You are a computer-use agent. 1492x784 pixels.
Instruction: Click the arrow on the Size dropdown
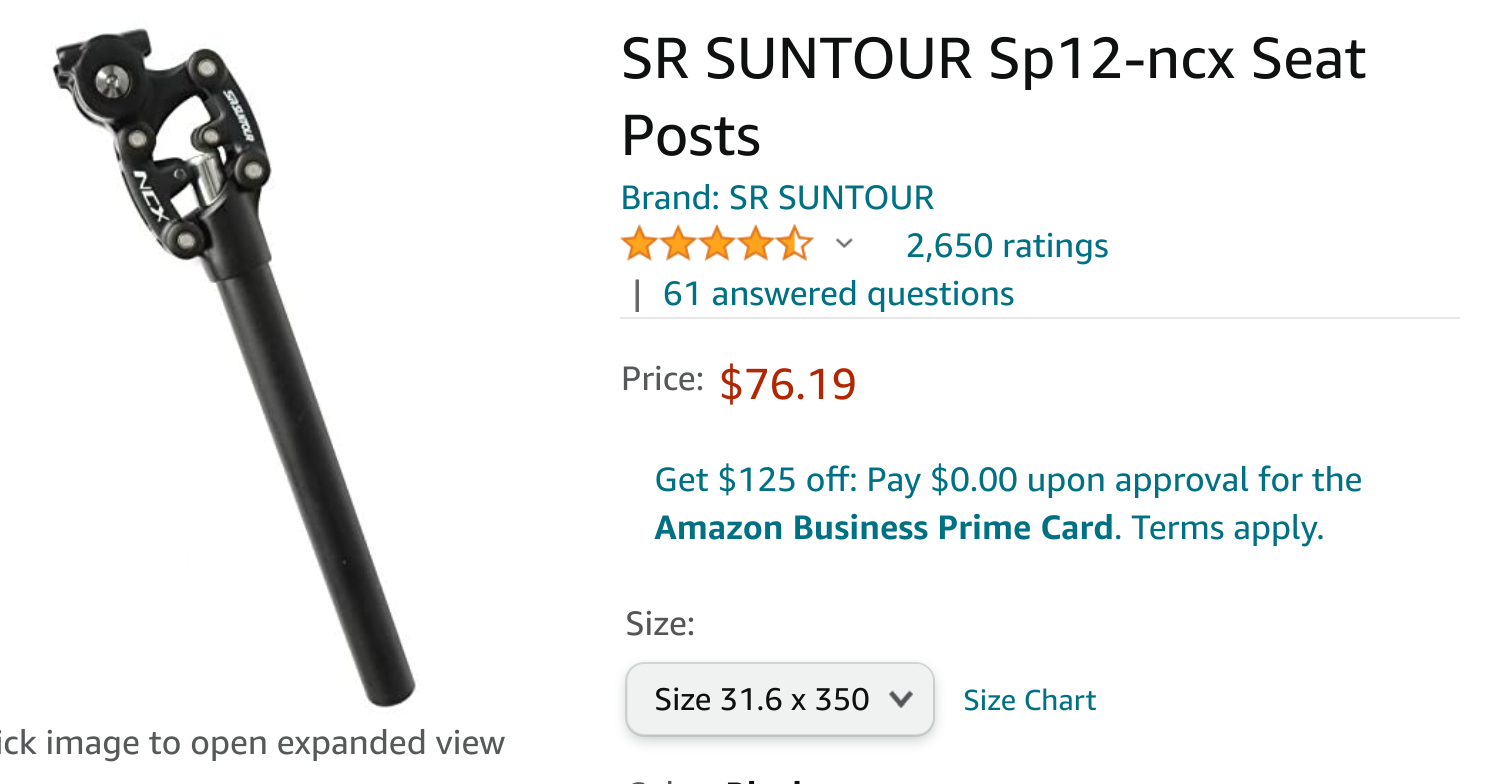(901, 699)
